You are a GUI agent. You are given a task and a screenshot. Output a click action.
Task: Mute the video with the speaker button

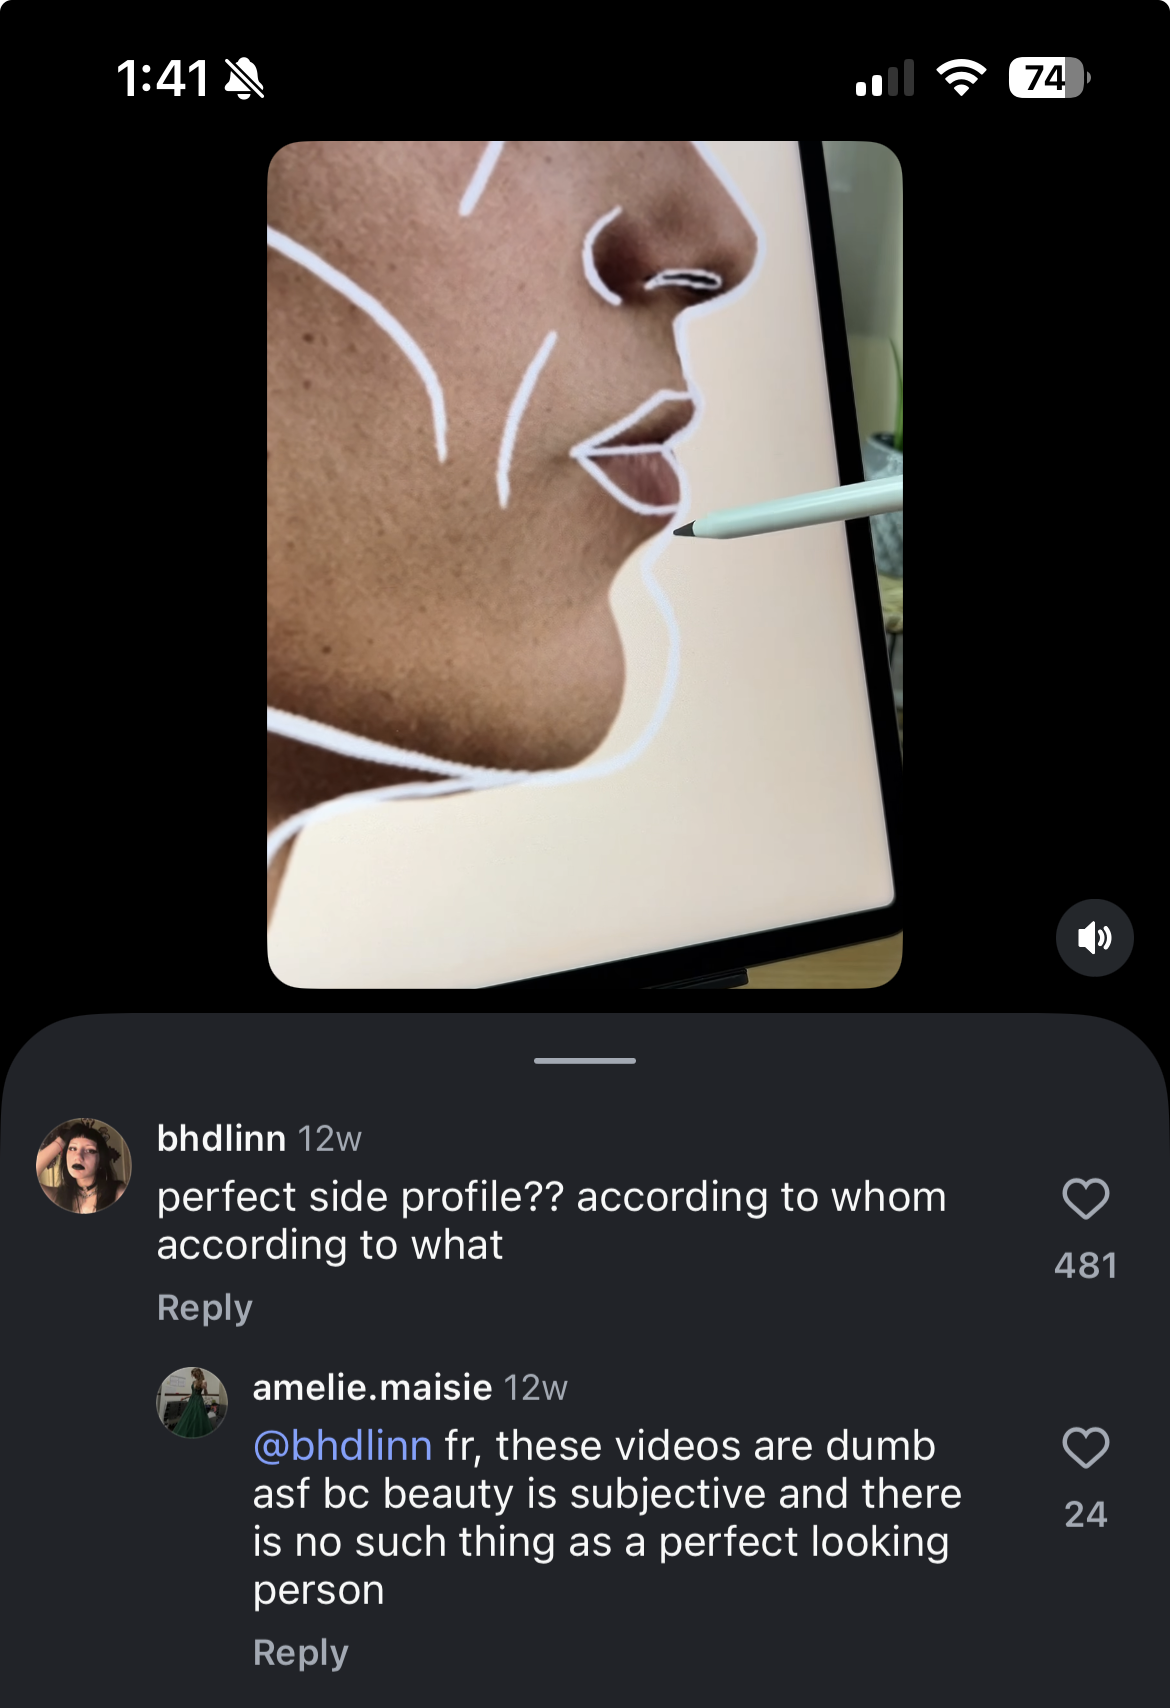click(1094, 938)
